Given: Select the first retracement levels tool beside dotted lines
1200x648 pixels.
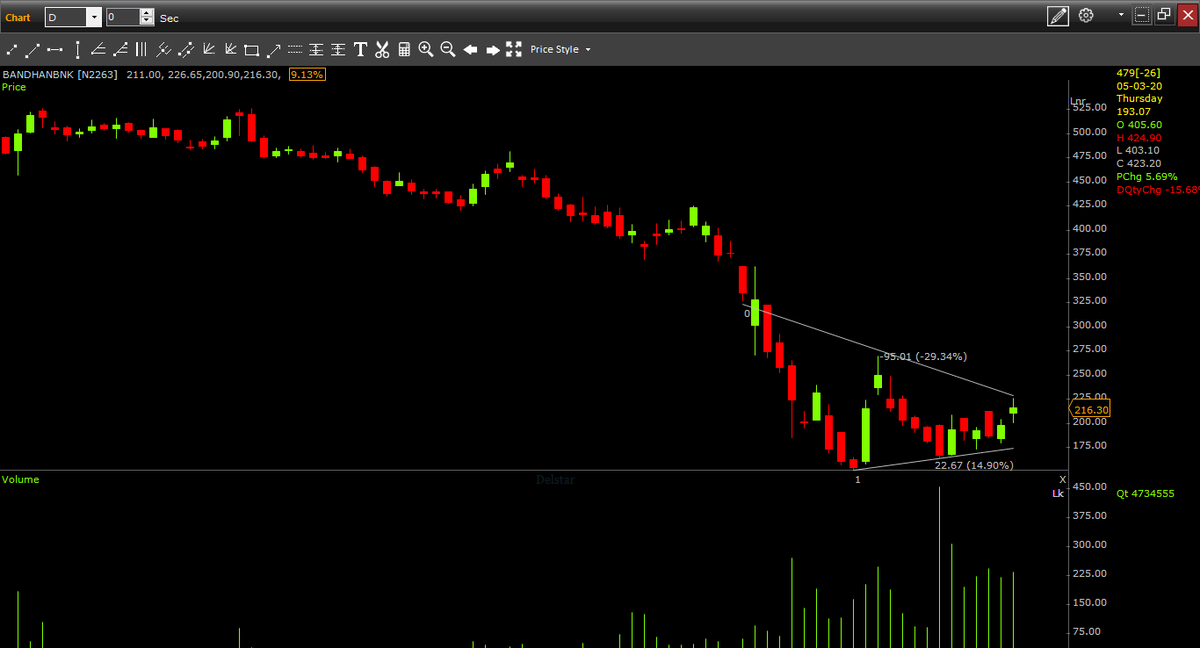Looking at the screenshot, I should pos(316,49).
